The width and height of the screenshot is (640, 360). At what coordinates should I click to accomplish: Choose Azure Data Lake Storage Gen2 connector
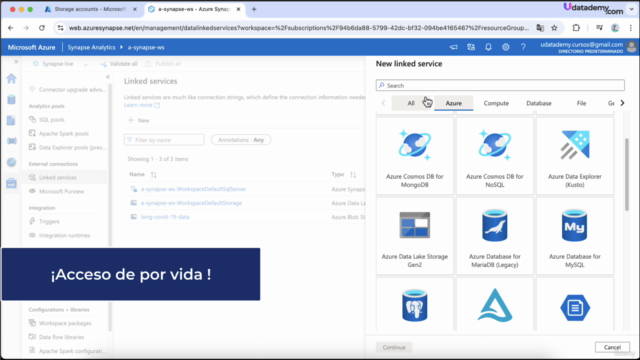coord(414,236)
